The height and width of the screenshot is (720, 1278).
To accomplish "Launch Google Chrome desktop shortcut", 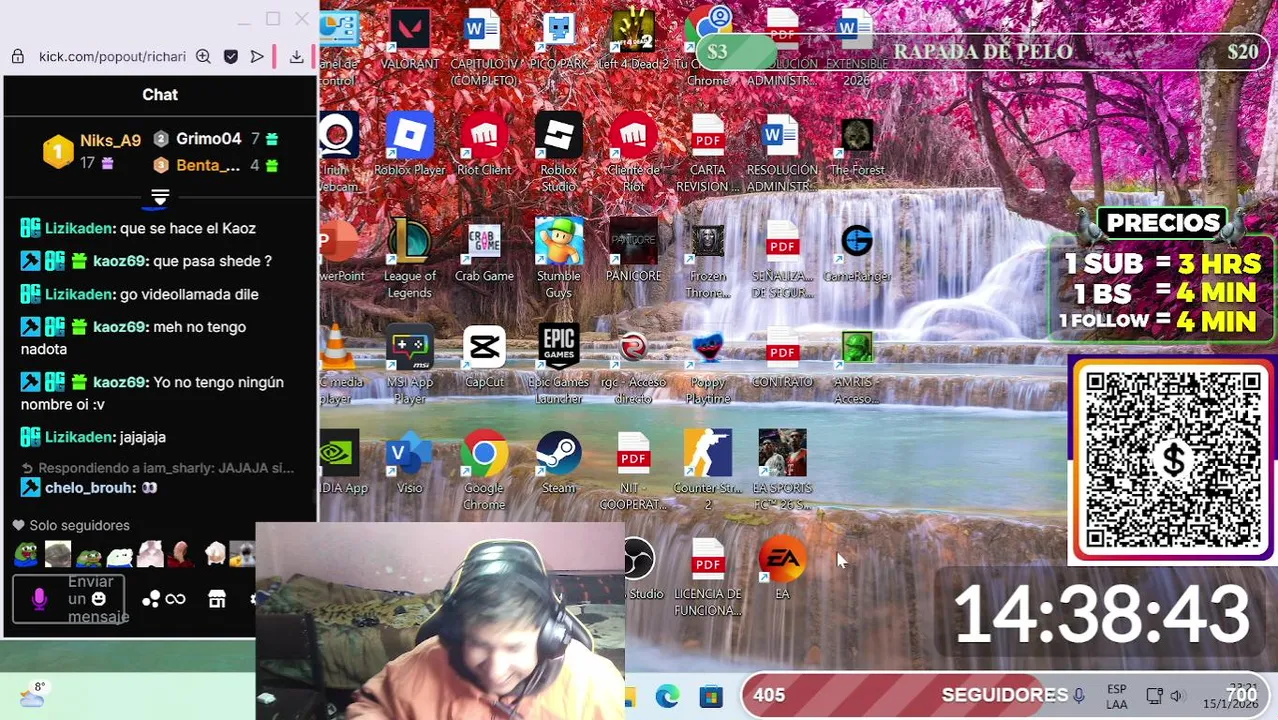I will tap(484, 472).
